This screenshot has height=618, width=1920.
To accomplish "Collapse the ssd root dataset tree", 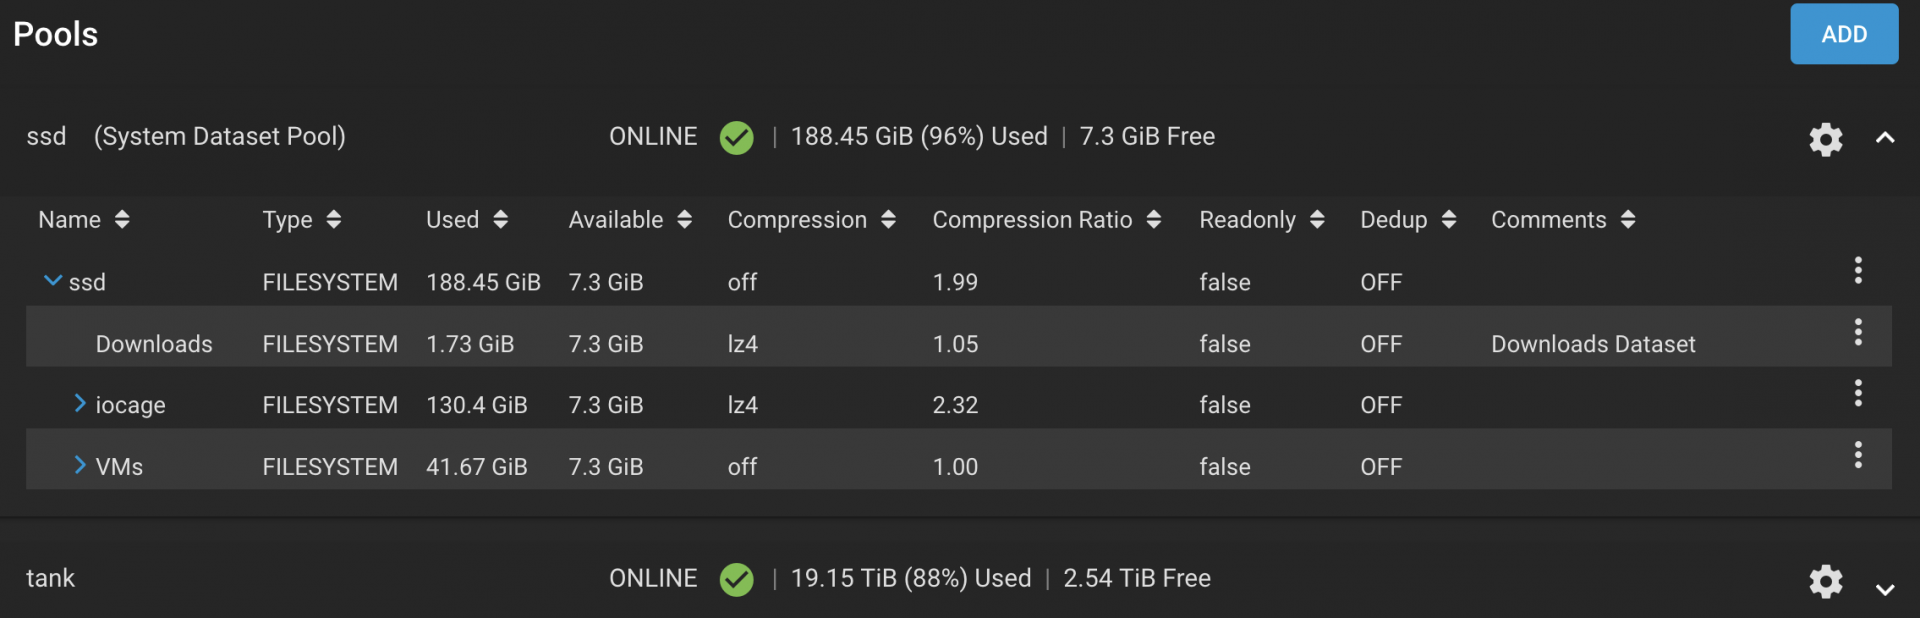I will (53, 281).
